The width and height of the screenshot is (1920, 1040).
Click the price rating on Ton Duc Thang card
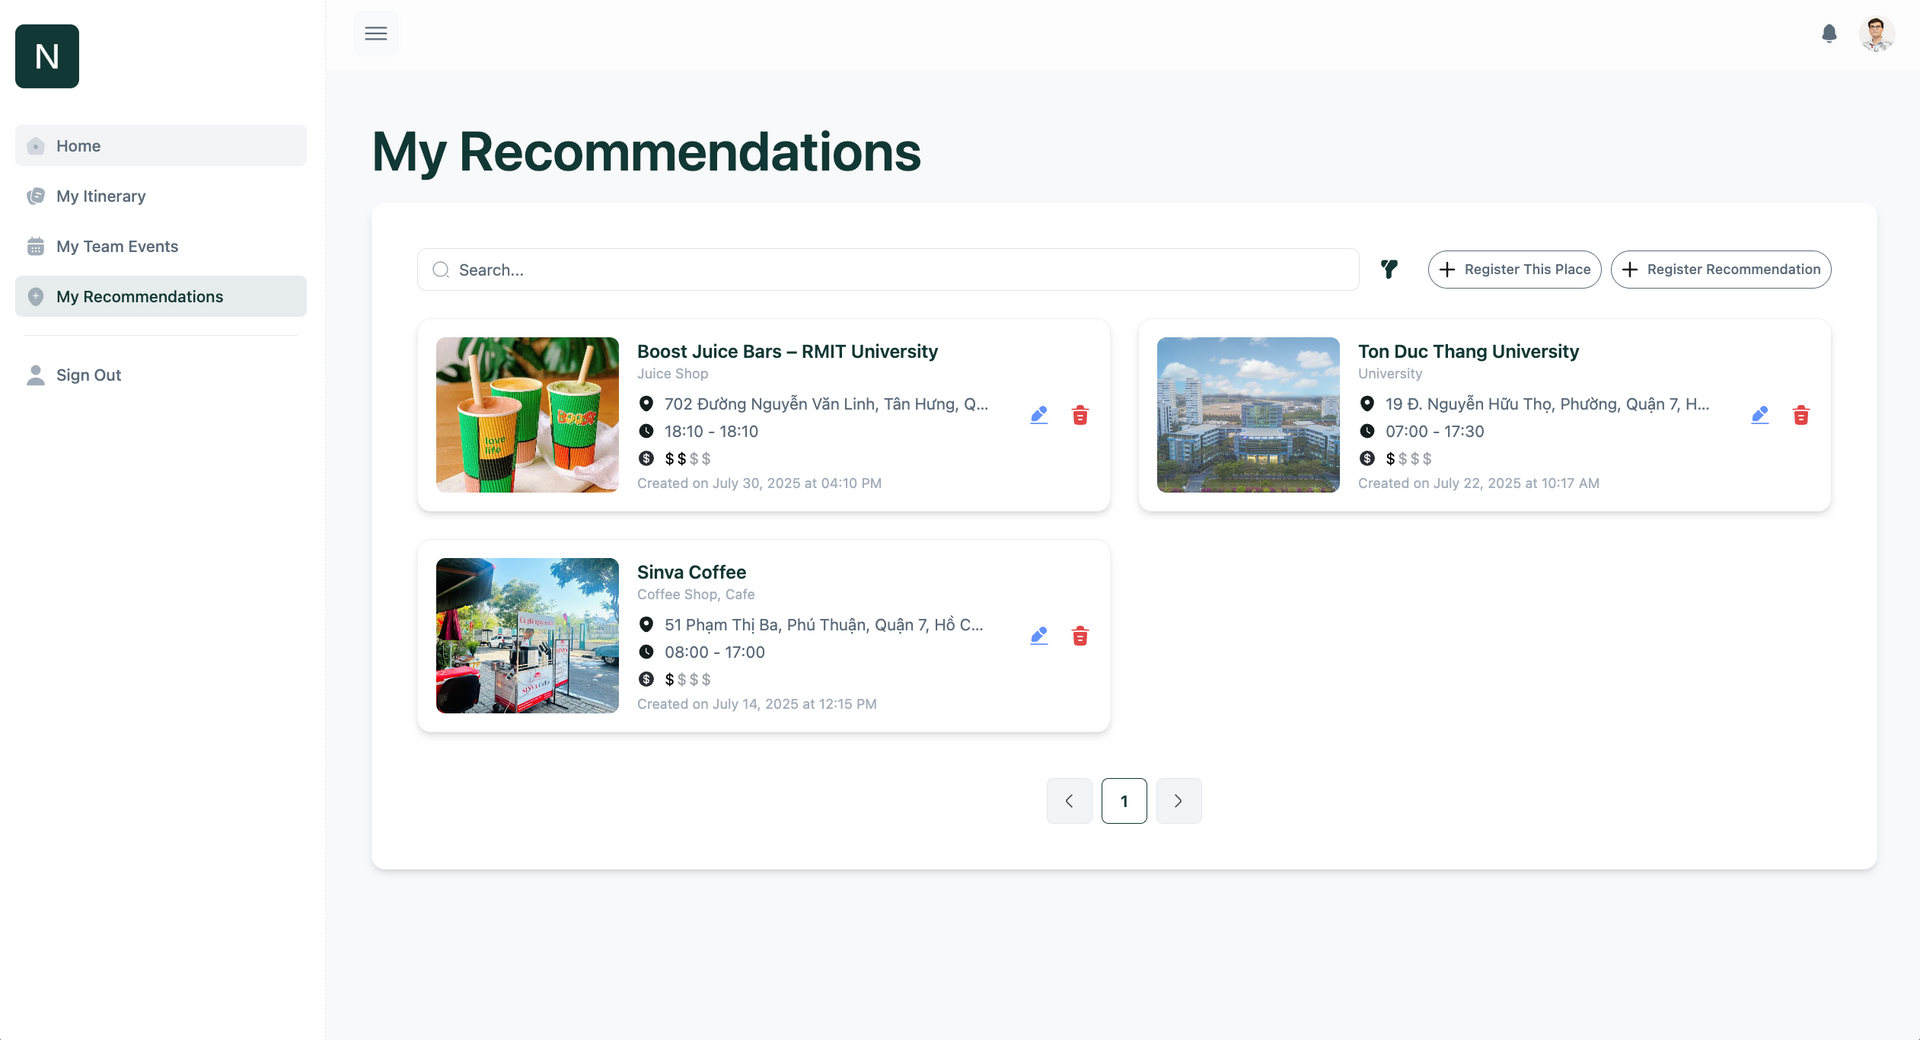tap(1409, 458)
